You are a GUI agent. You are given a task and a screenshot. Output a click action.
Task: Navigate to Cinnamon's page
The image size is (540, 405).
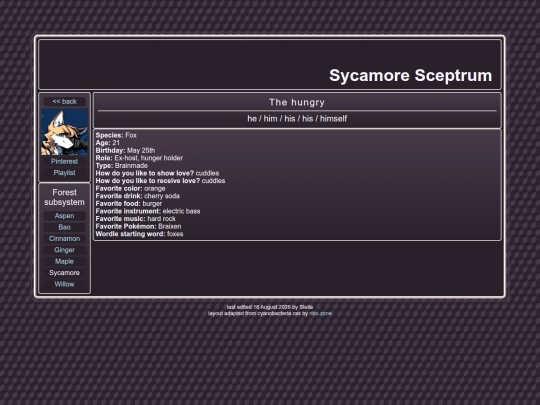64,239
